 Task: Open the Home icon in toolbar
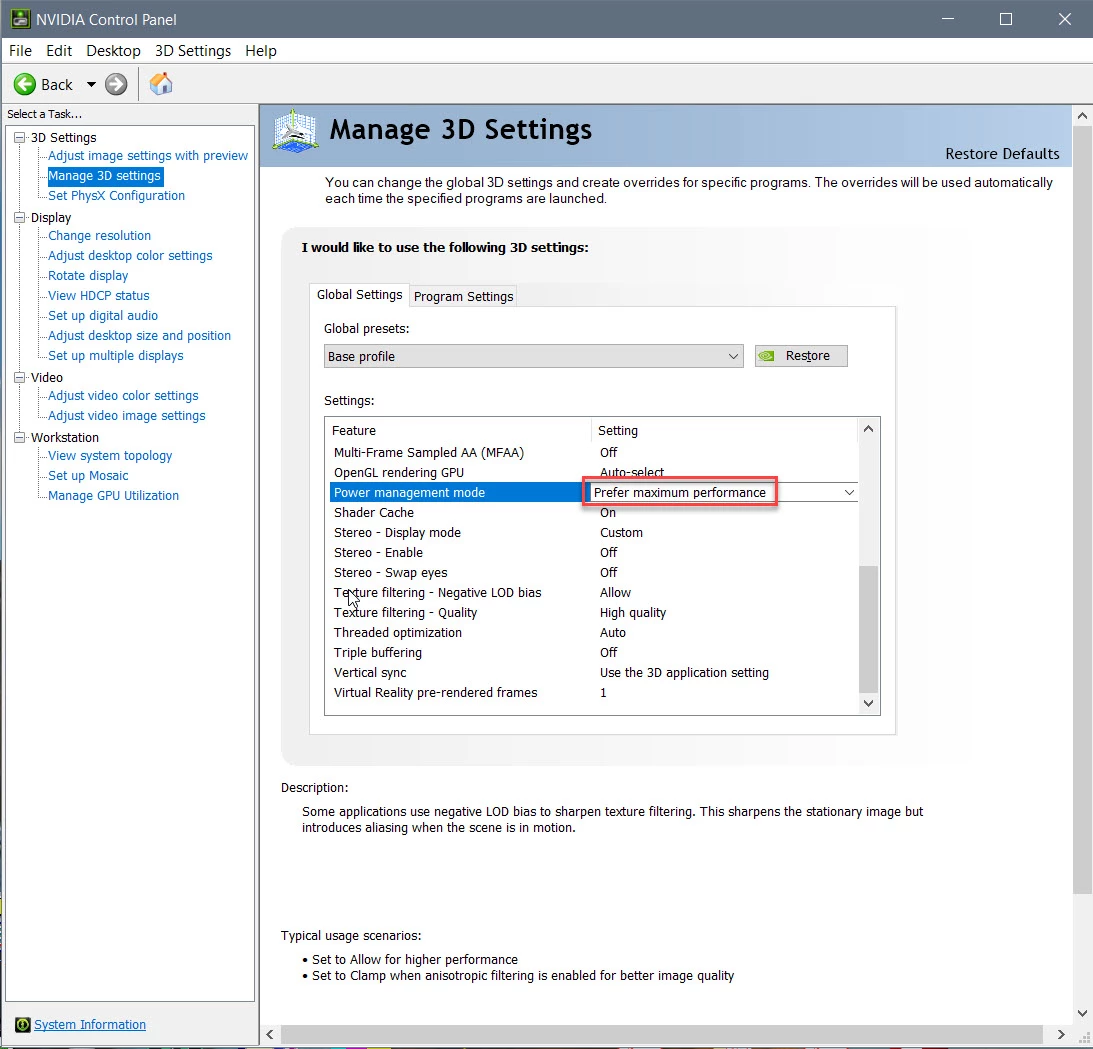coord(161,84)
